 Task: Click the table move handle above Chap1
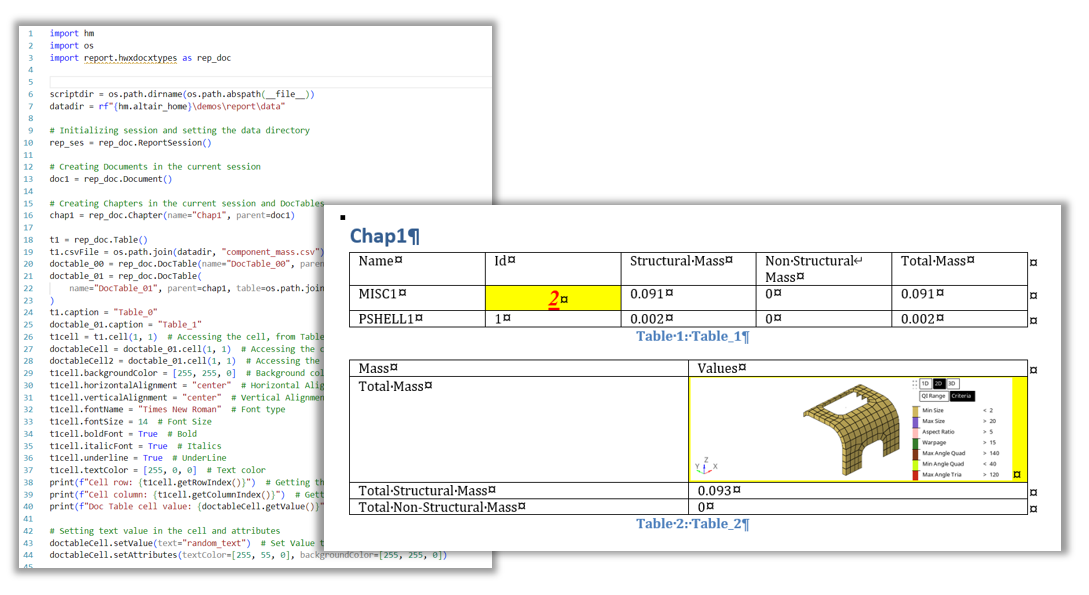point(343,217)
